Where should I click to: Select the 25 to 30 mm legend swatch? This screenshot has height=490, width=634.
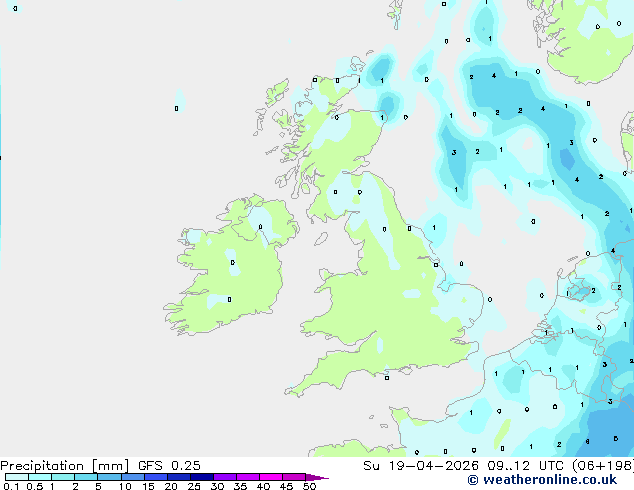click(x=202, y=477)
